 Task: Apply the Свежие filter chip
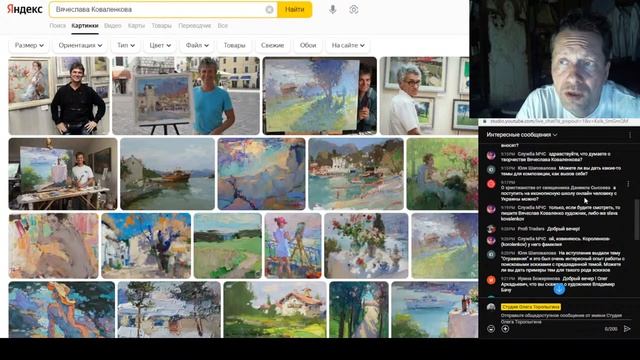(272, 45)
